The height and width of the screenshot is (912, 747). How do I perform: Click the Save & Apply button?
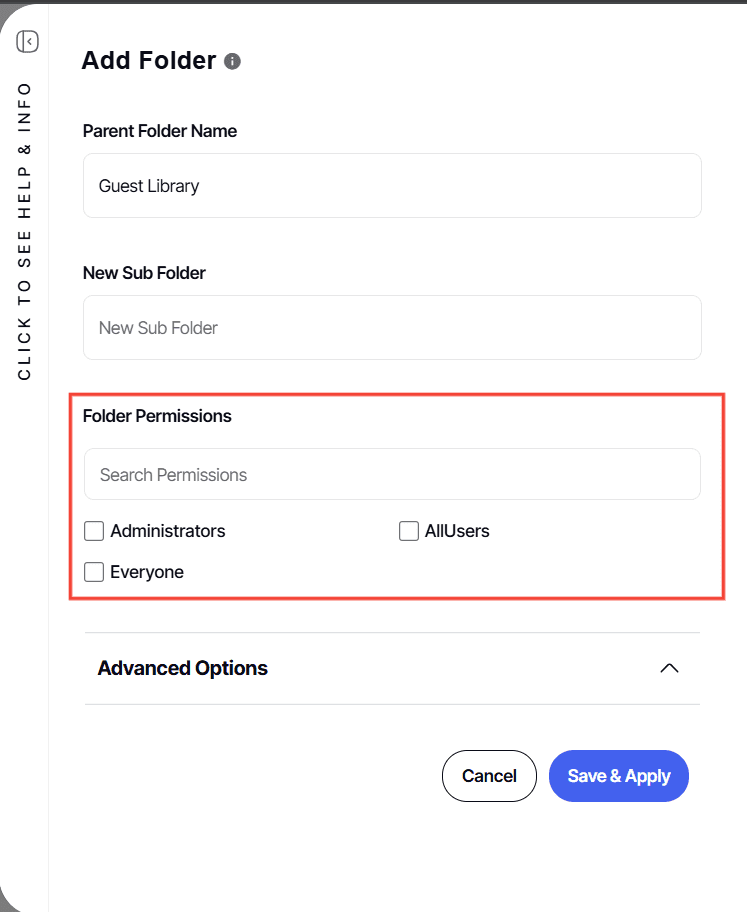coord(618,776)
